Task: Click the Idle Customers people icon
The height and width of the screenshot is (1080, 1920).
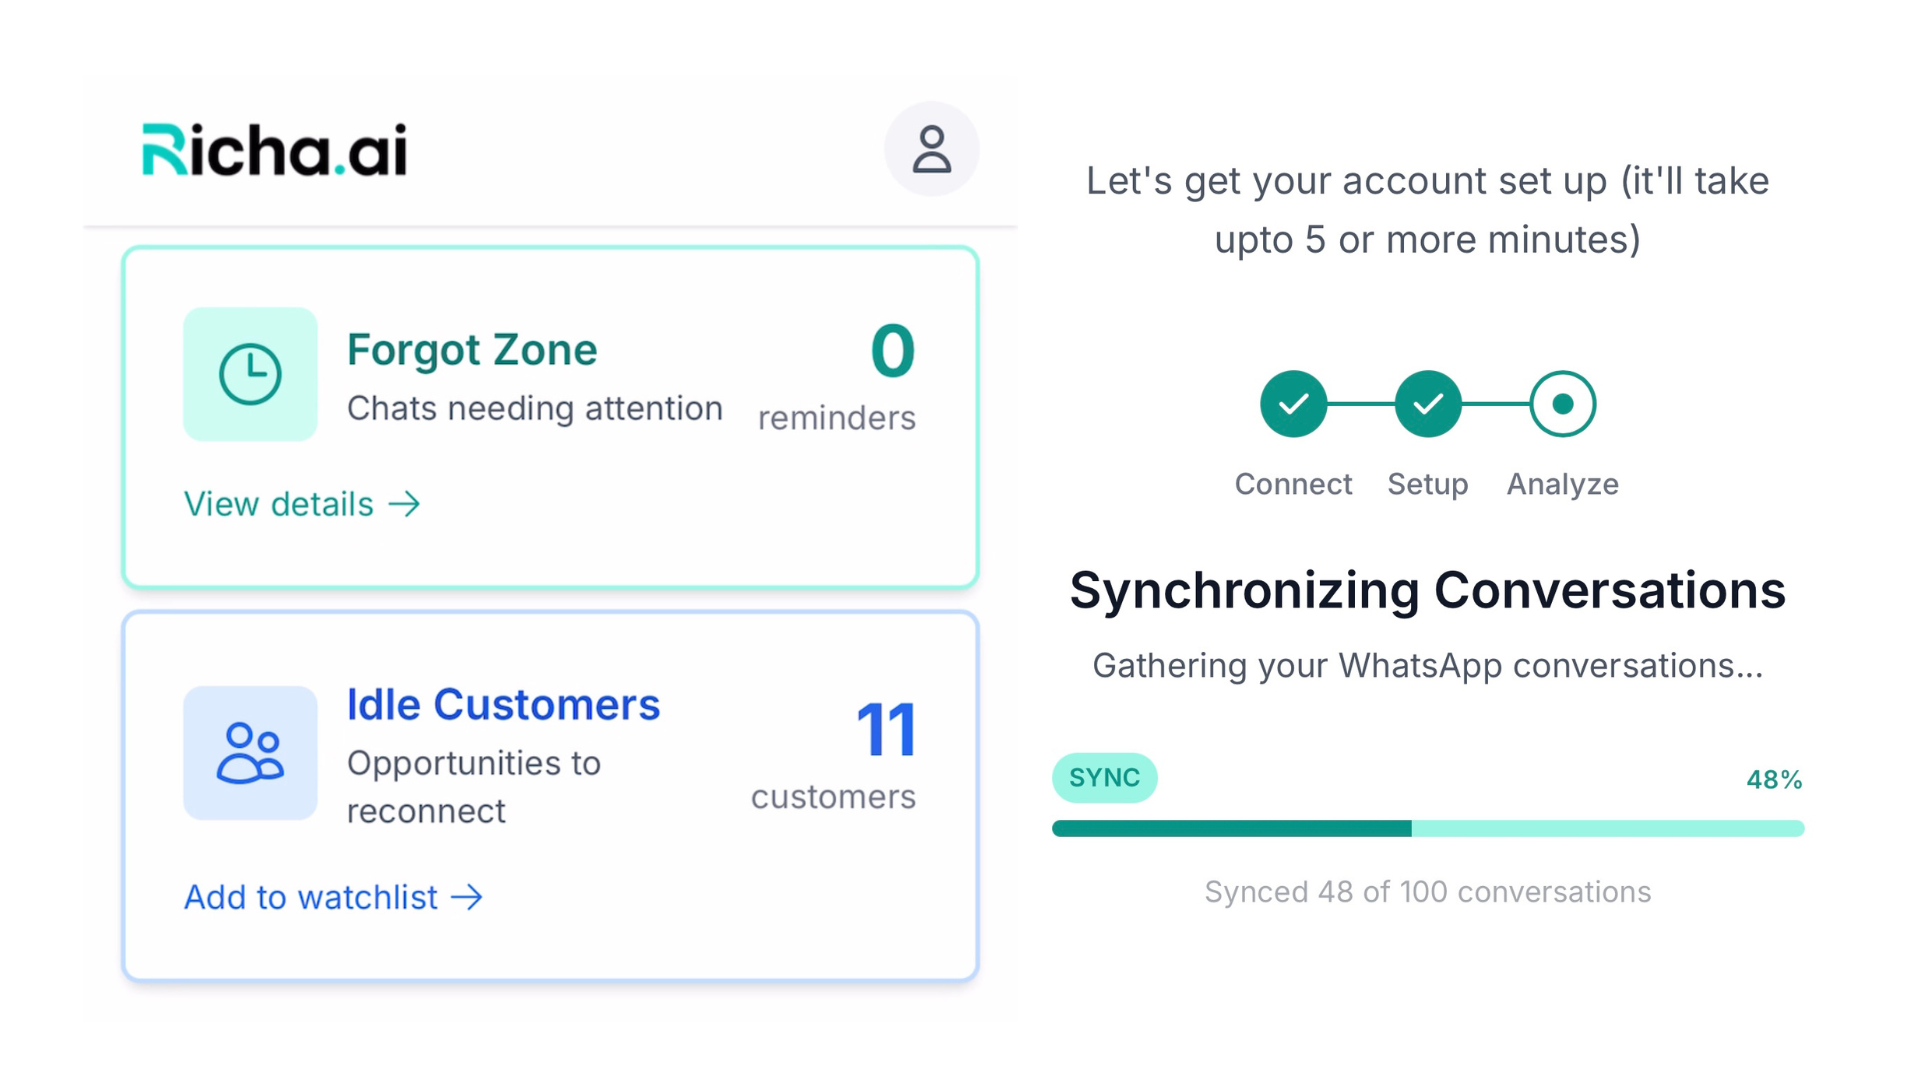Action: 250,753
